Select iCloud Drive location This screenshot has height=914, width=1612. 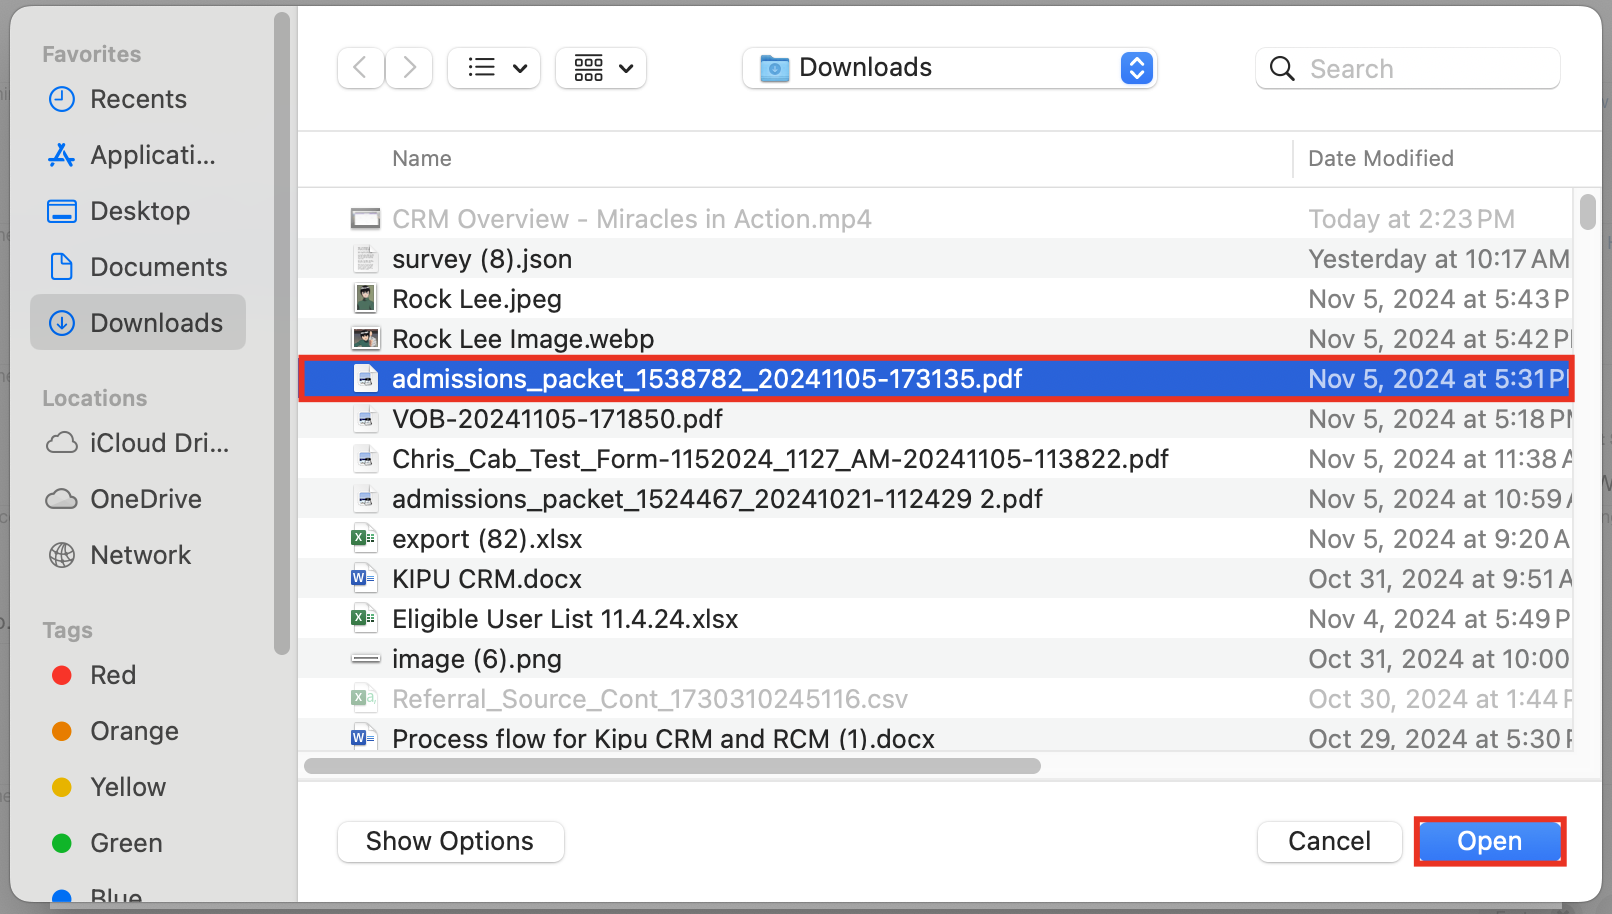point(159,443)
